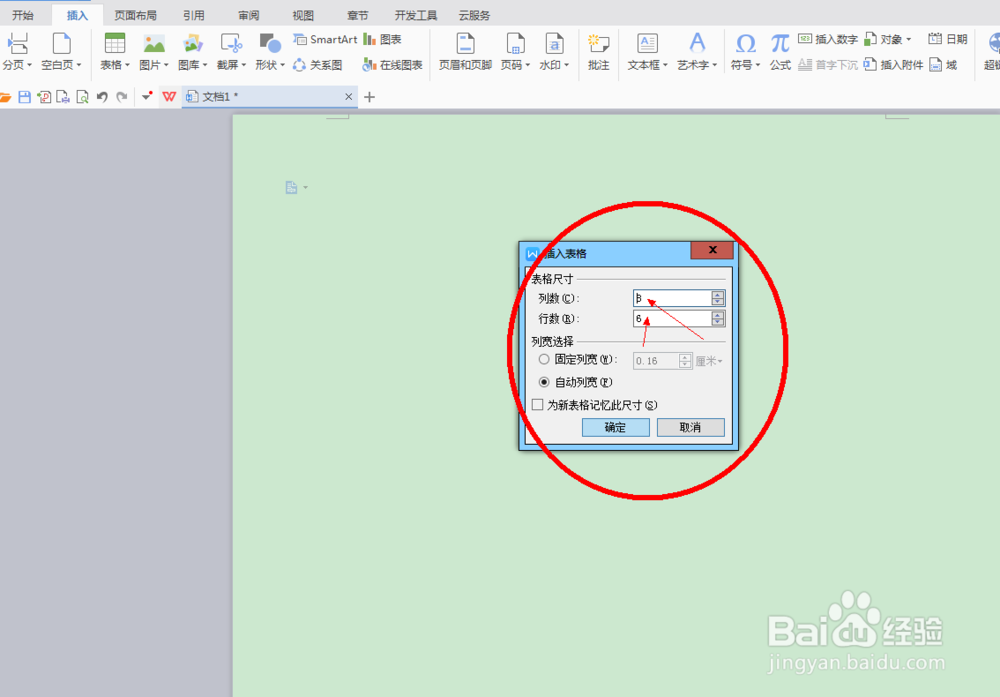Open a new document tab with plus
The image size is (1000, 697).
tap(369, 97)
